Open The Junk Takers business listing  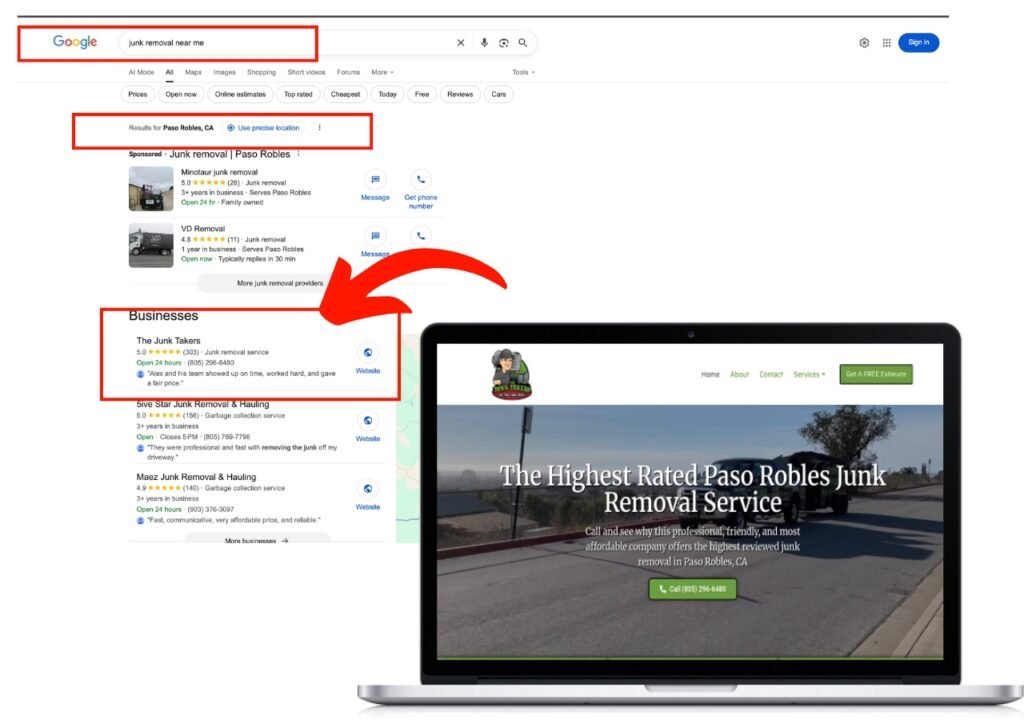168,340
